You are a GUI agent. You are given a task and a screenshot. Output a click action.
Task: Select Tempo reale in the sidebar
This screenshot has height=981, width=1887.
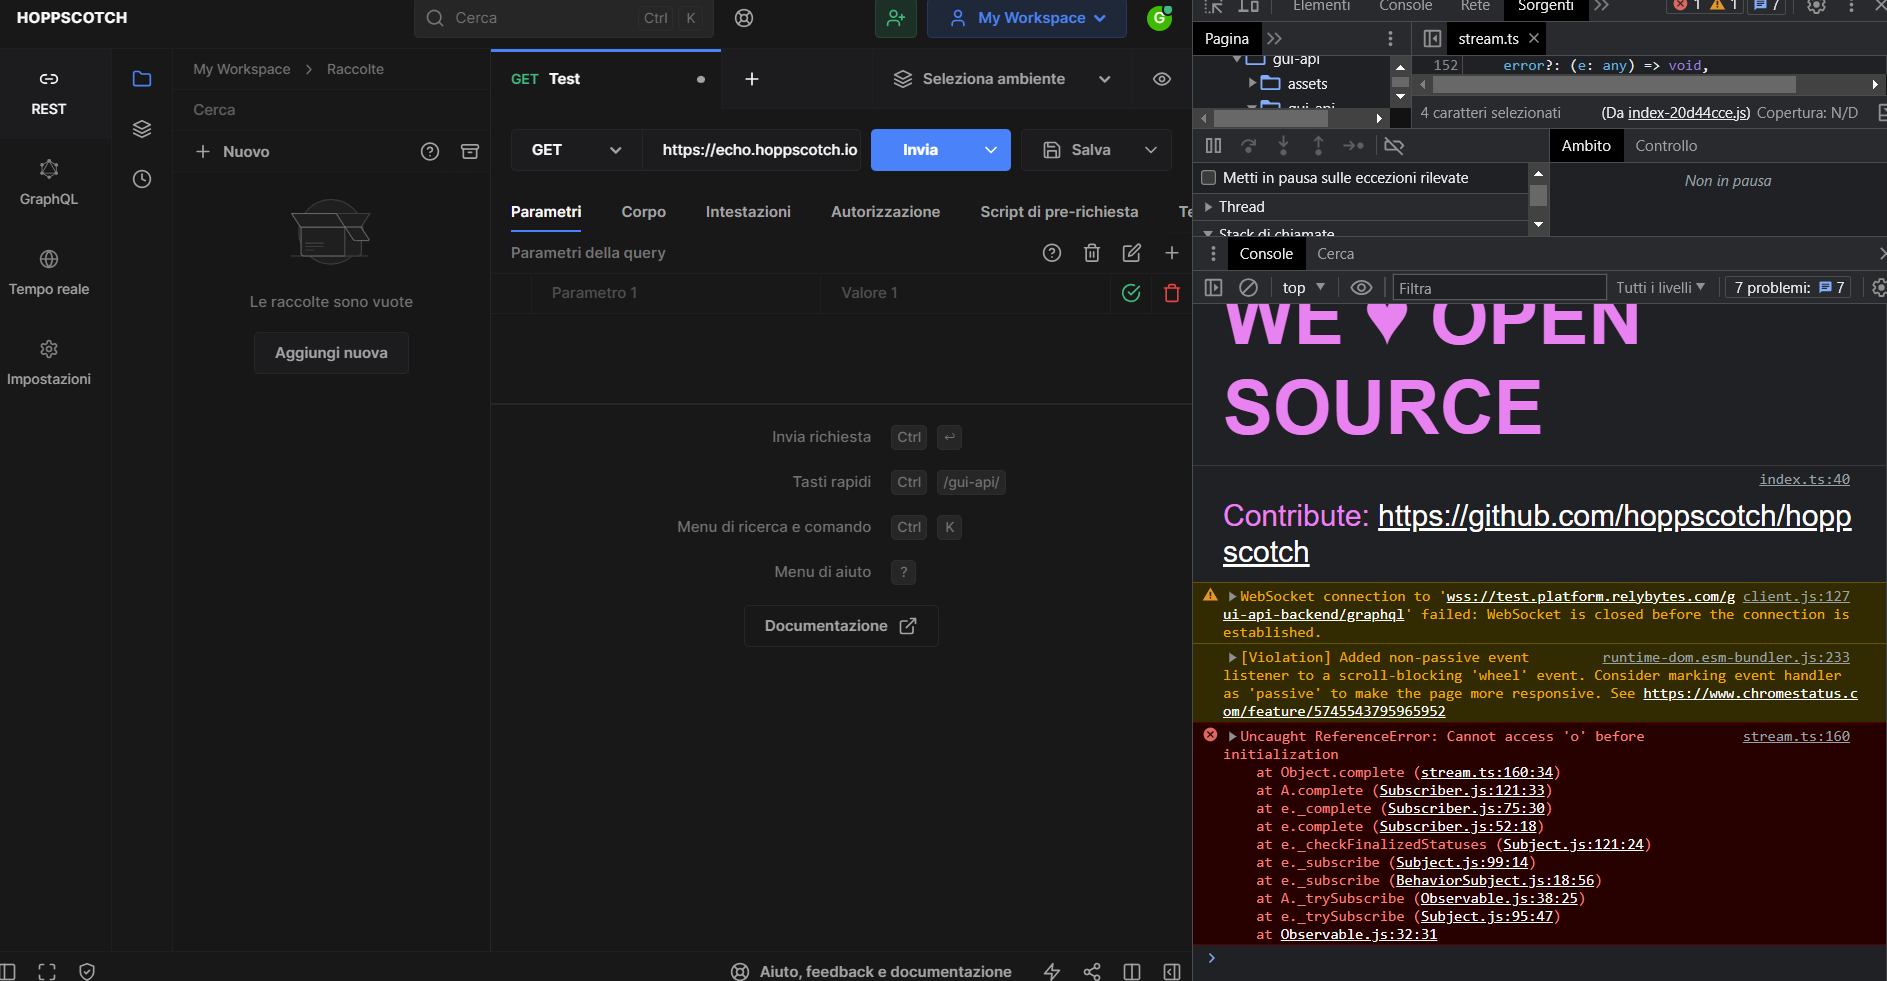(48, 273)
